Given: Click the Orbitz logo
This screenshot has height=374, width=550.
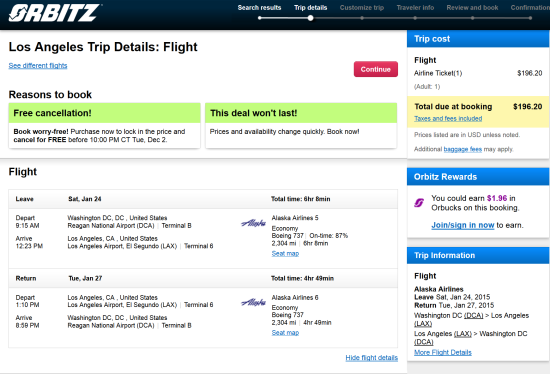Looking at the screenshot, I should (55, 13).
